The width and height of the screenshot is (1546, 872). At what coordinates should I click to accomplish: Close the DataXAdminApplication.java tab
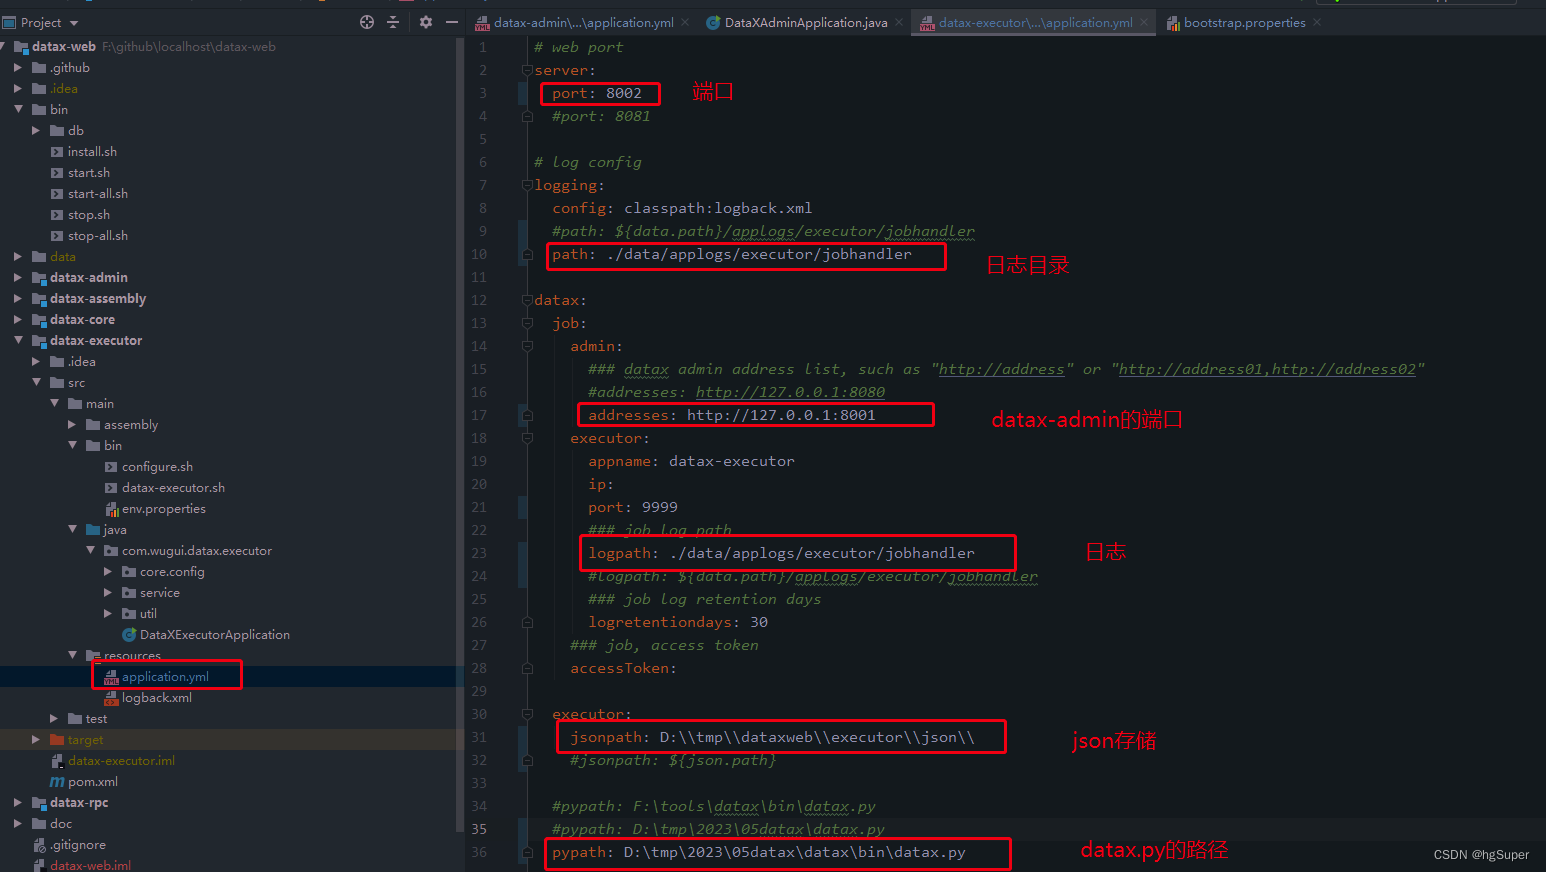899,22
